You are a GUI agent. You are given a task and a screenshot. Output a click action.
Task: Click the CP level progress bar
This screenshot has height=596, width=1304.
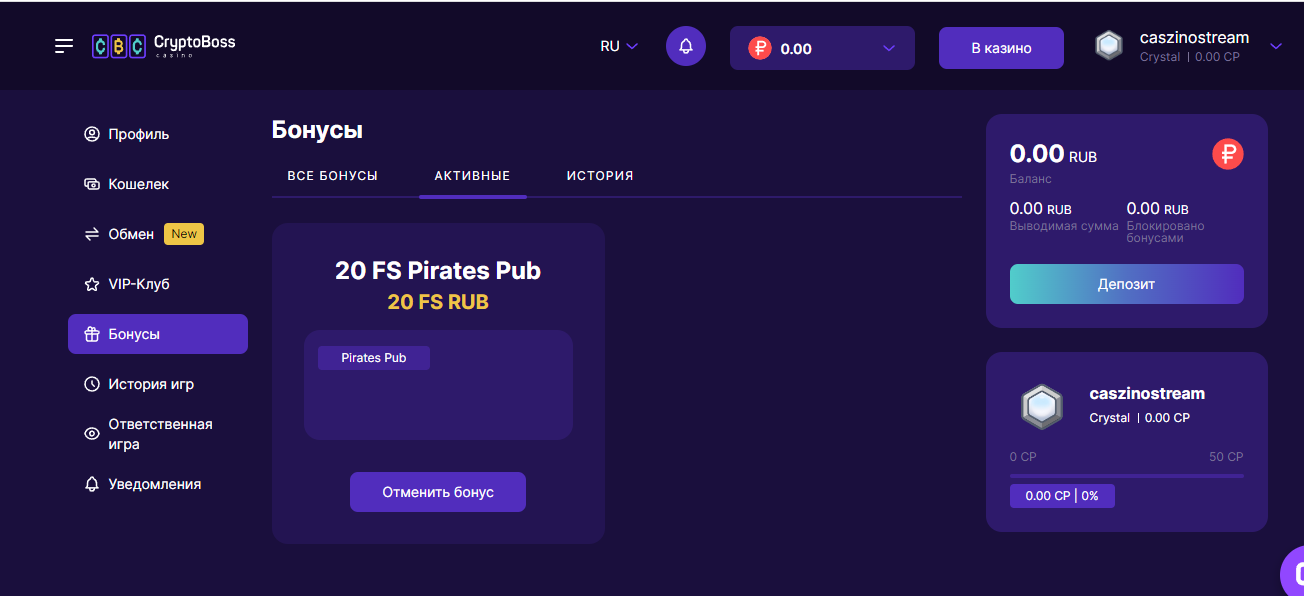1126,476
